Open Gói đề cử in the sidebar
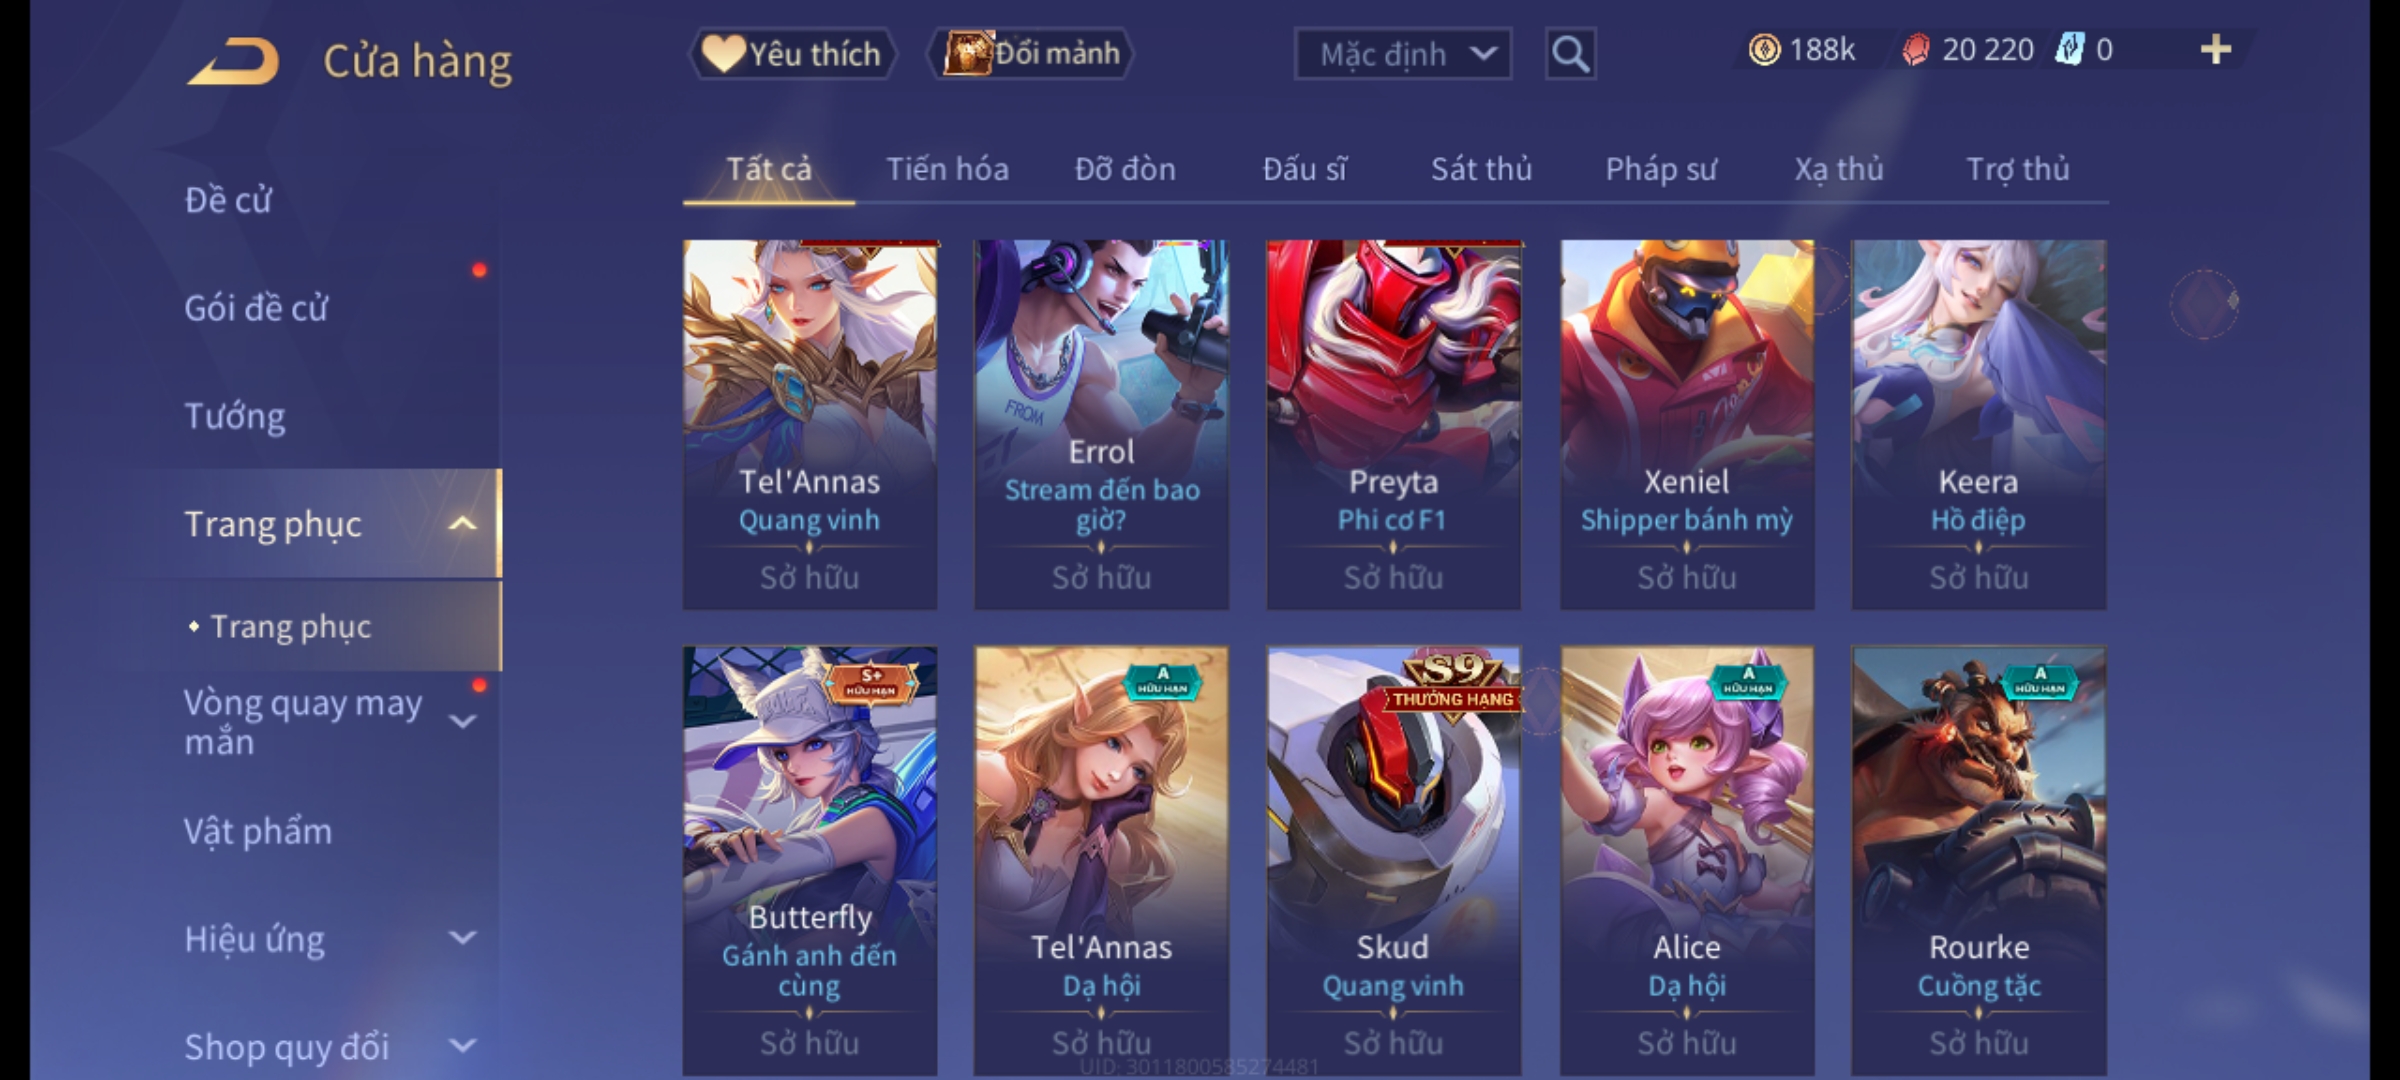Image resolution: width=2400 pixels, height=1080 pixels. (256, 308)
